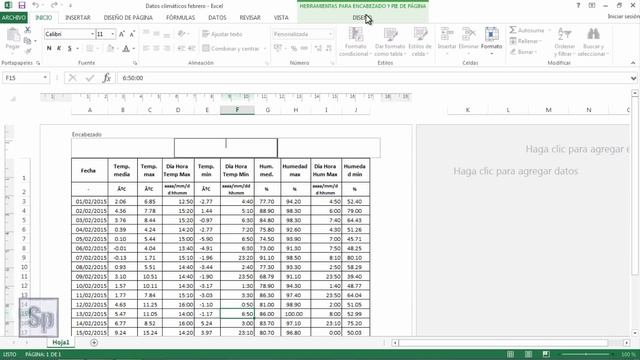Toggle italic formatting (K)
The width and height of the screenshot is (640, 360).
pyautogui.click(x=59, y=48)
